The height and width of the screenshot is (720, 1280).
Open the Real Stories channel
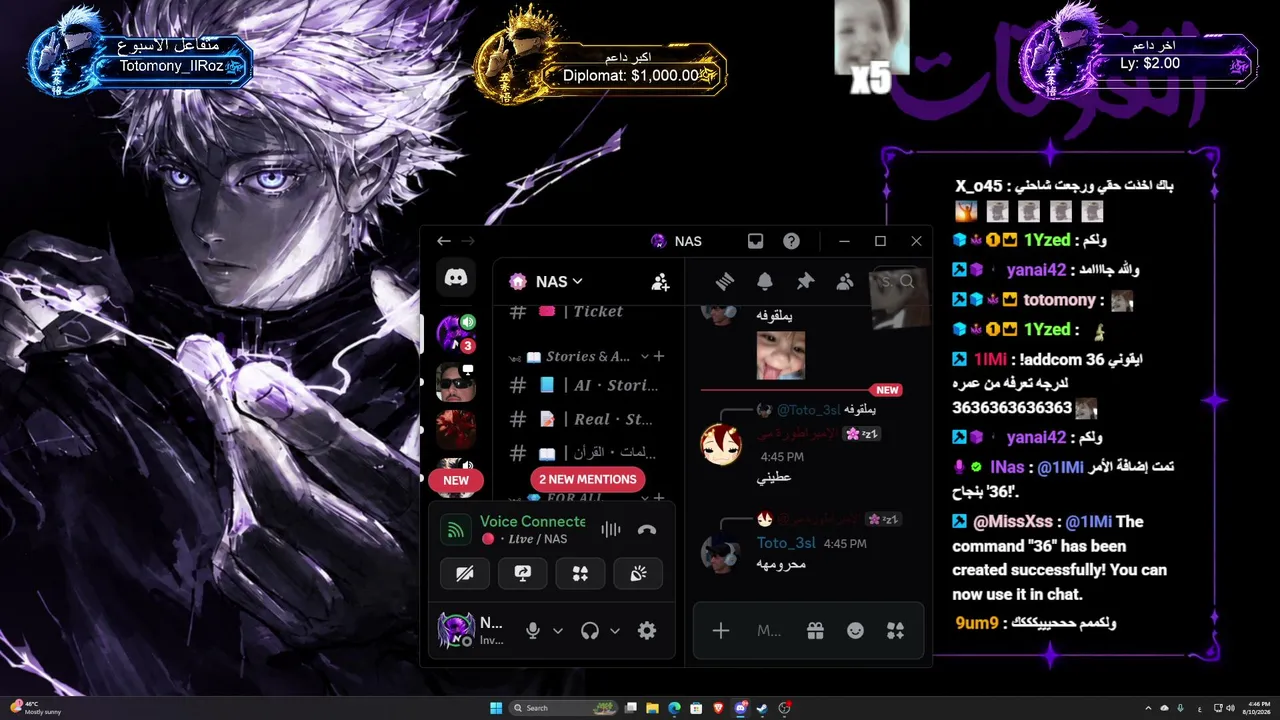[586, 419]
